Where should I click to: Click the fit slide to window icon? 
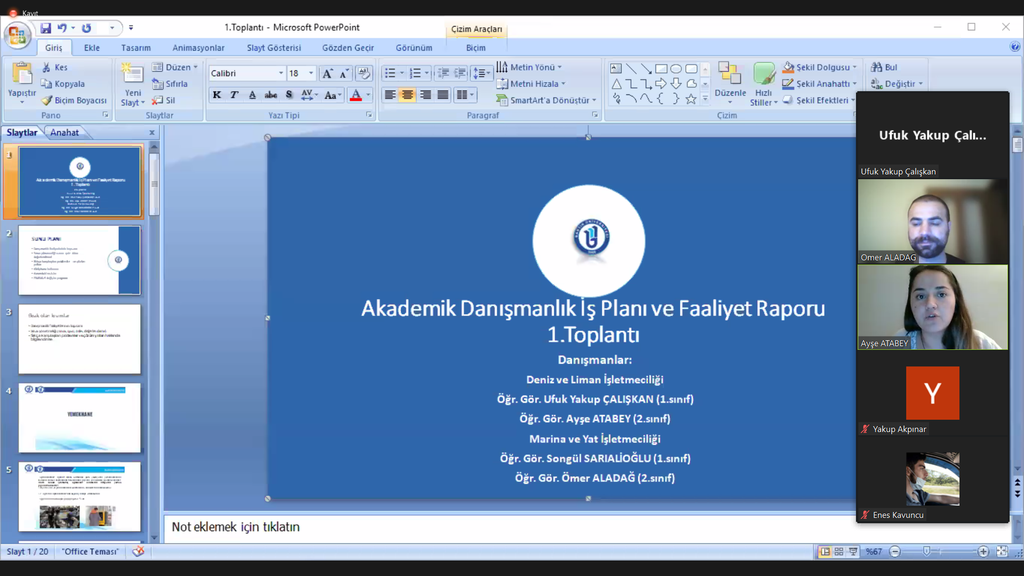[1002, 552]
